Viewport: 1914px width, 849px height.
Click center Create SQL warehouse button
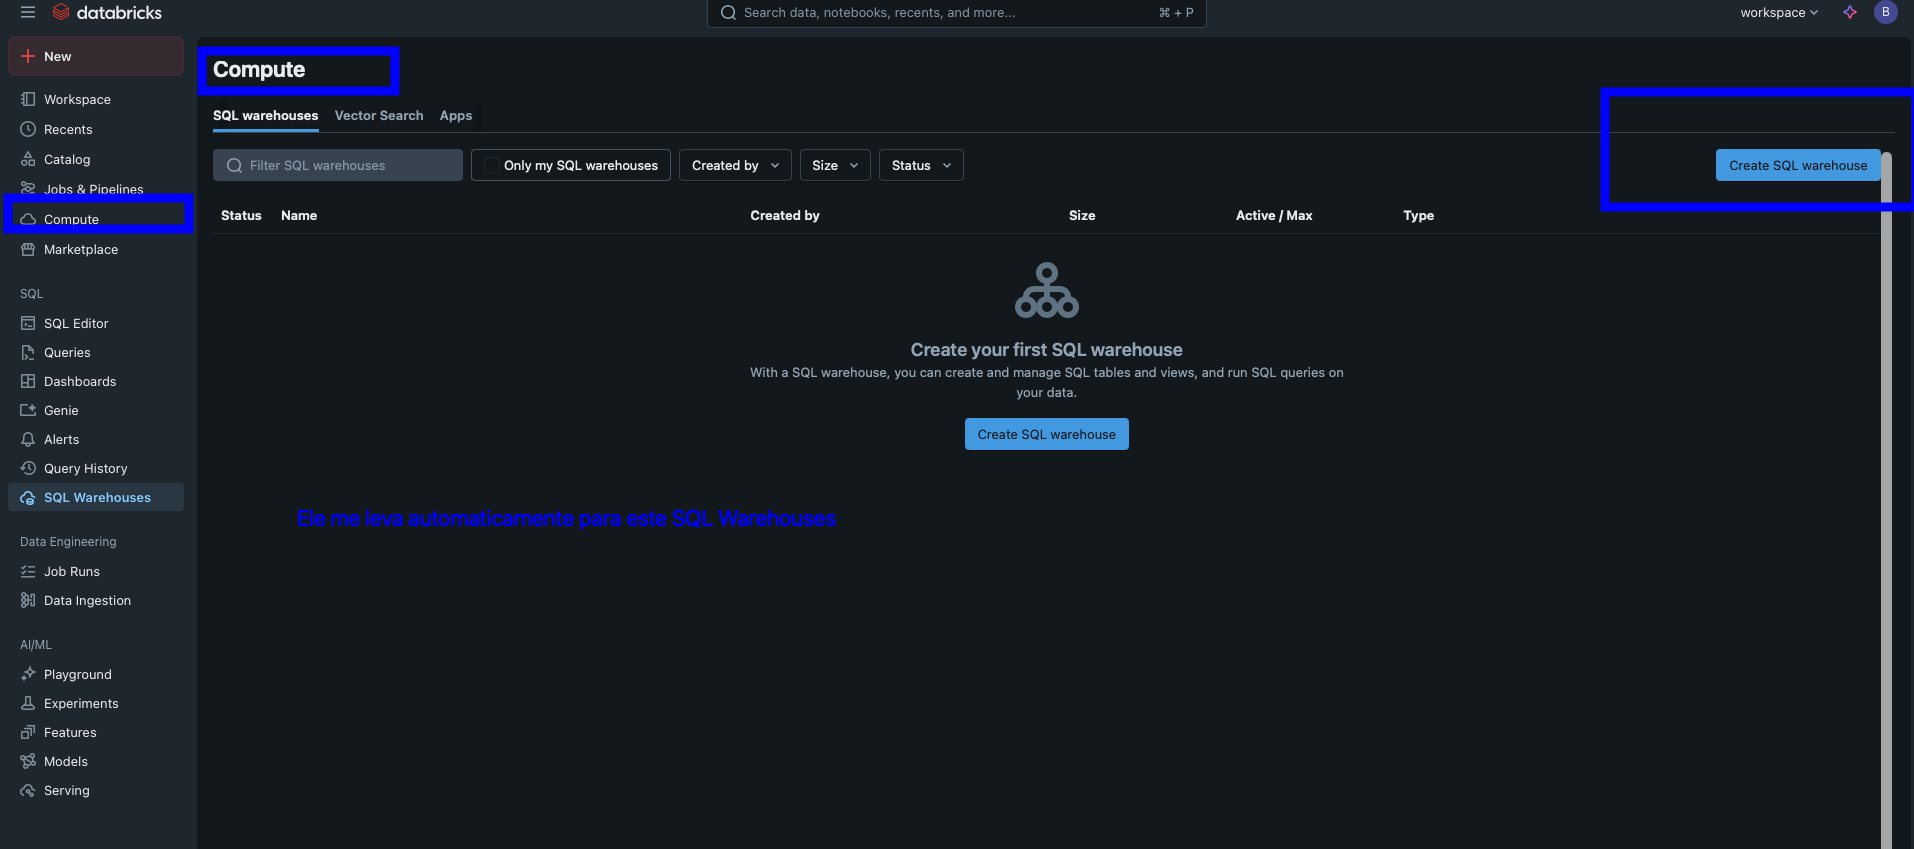[x=1046, y=434]
